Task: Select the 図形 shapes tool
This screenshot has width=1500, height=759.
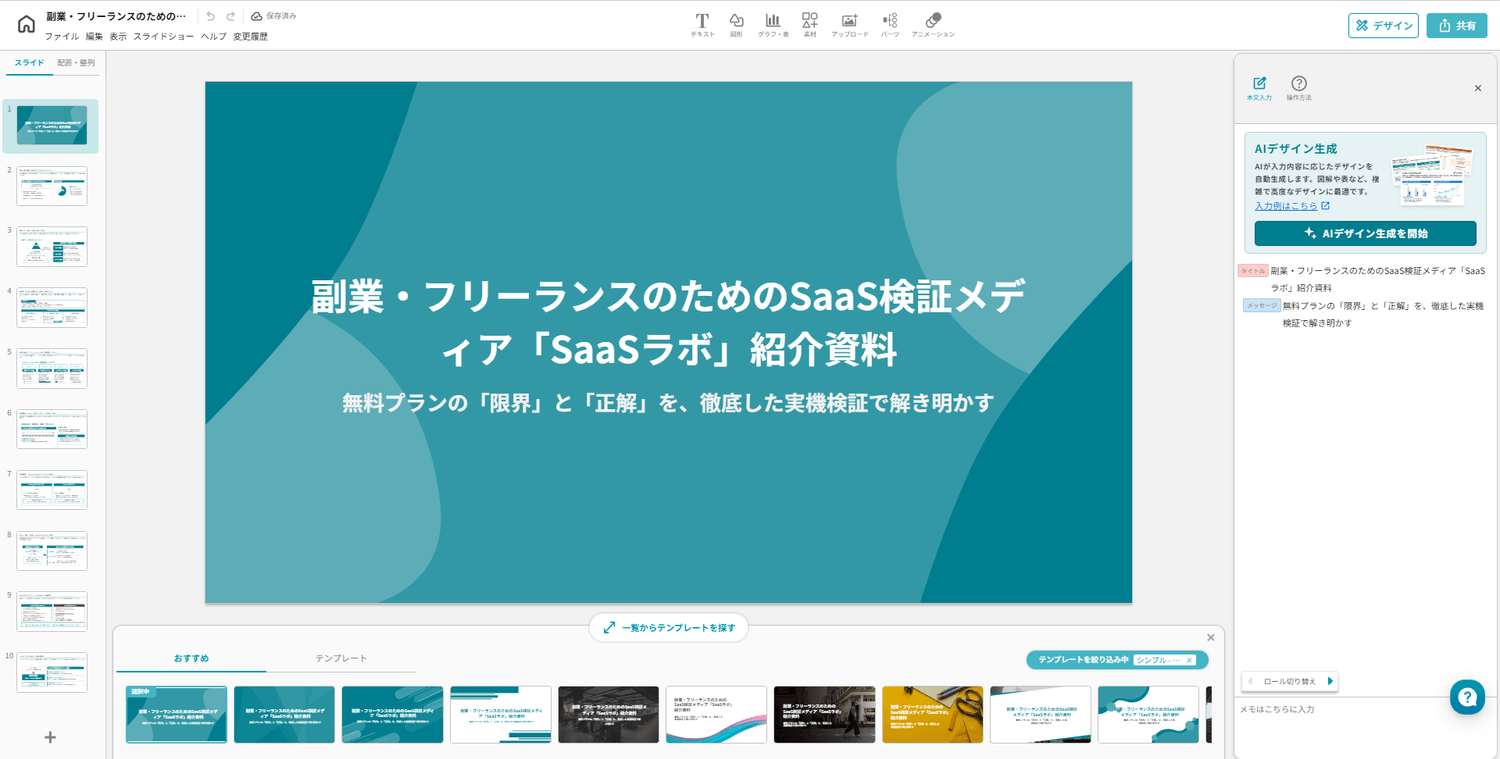Action: [x=736, y=25]
